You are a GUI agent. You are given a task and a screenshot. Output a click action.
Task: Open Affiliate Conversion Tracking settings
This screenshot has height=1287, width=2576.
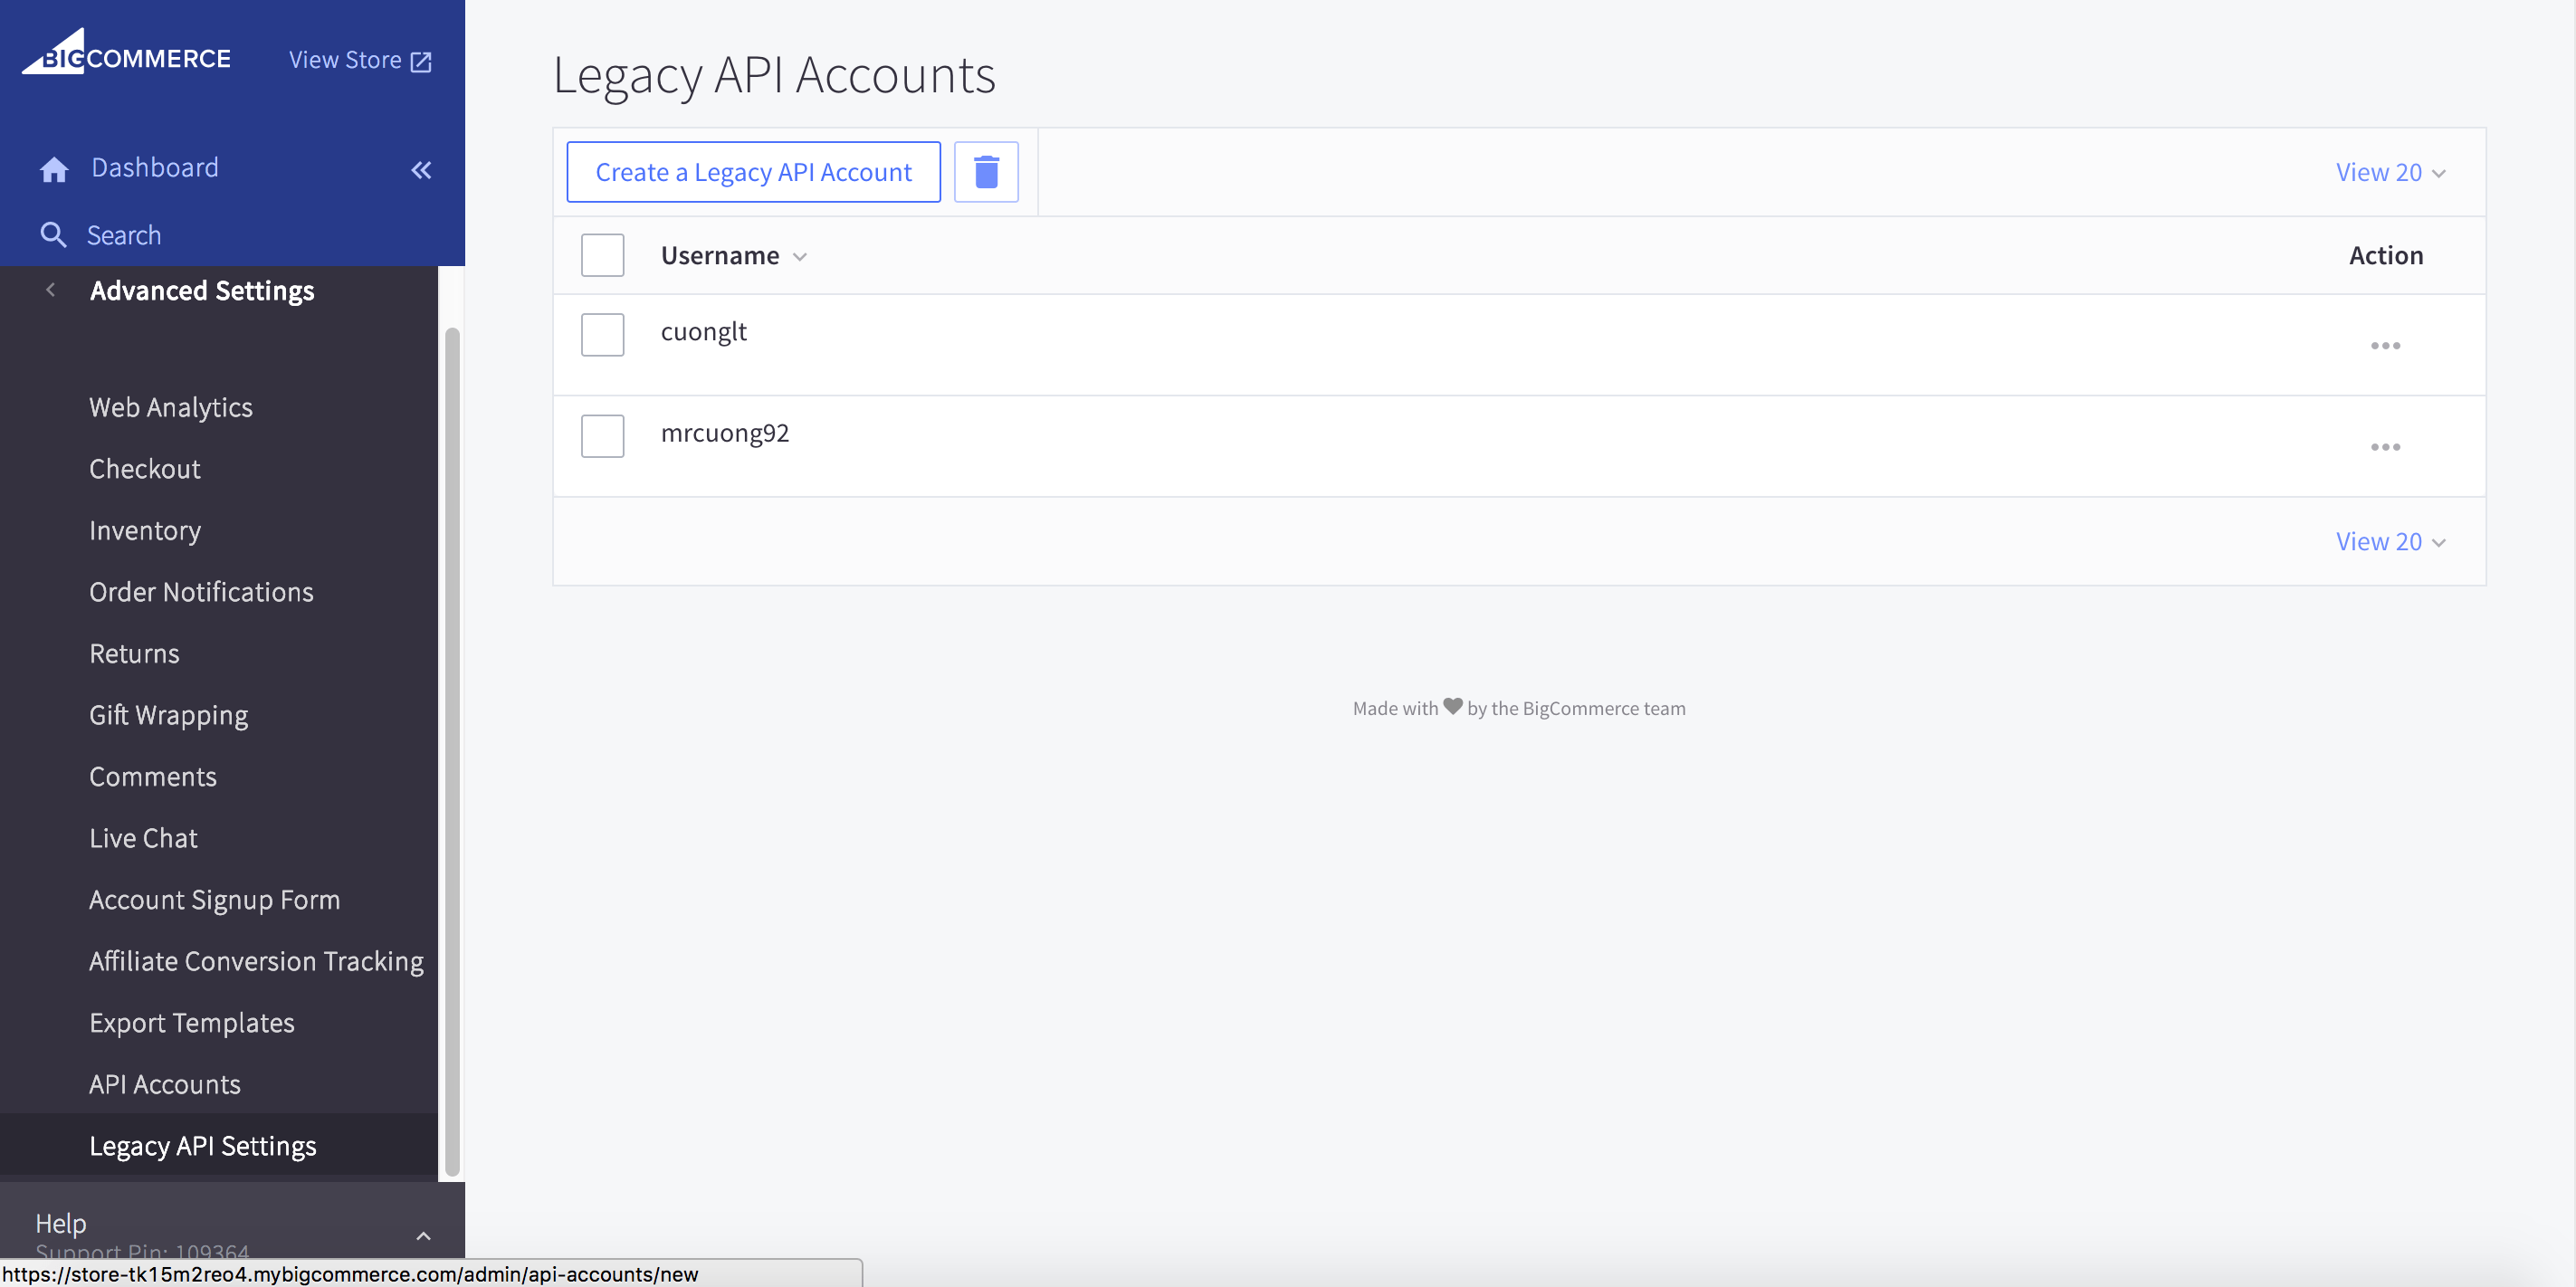coord(256,961)
